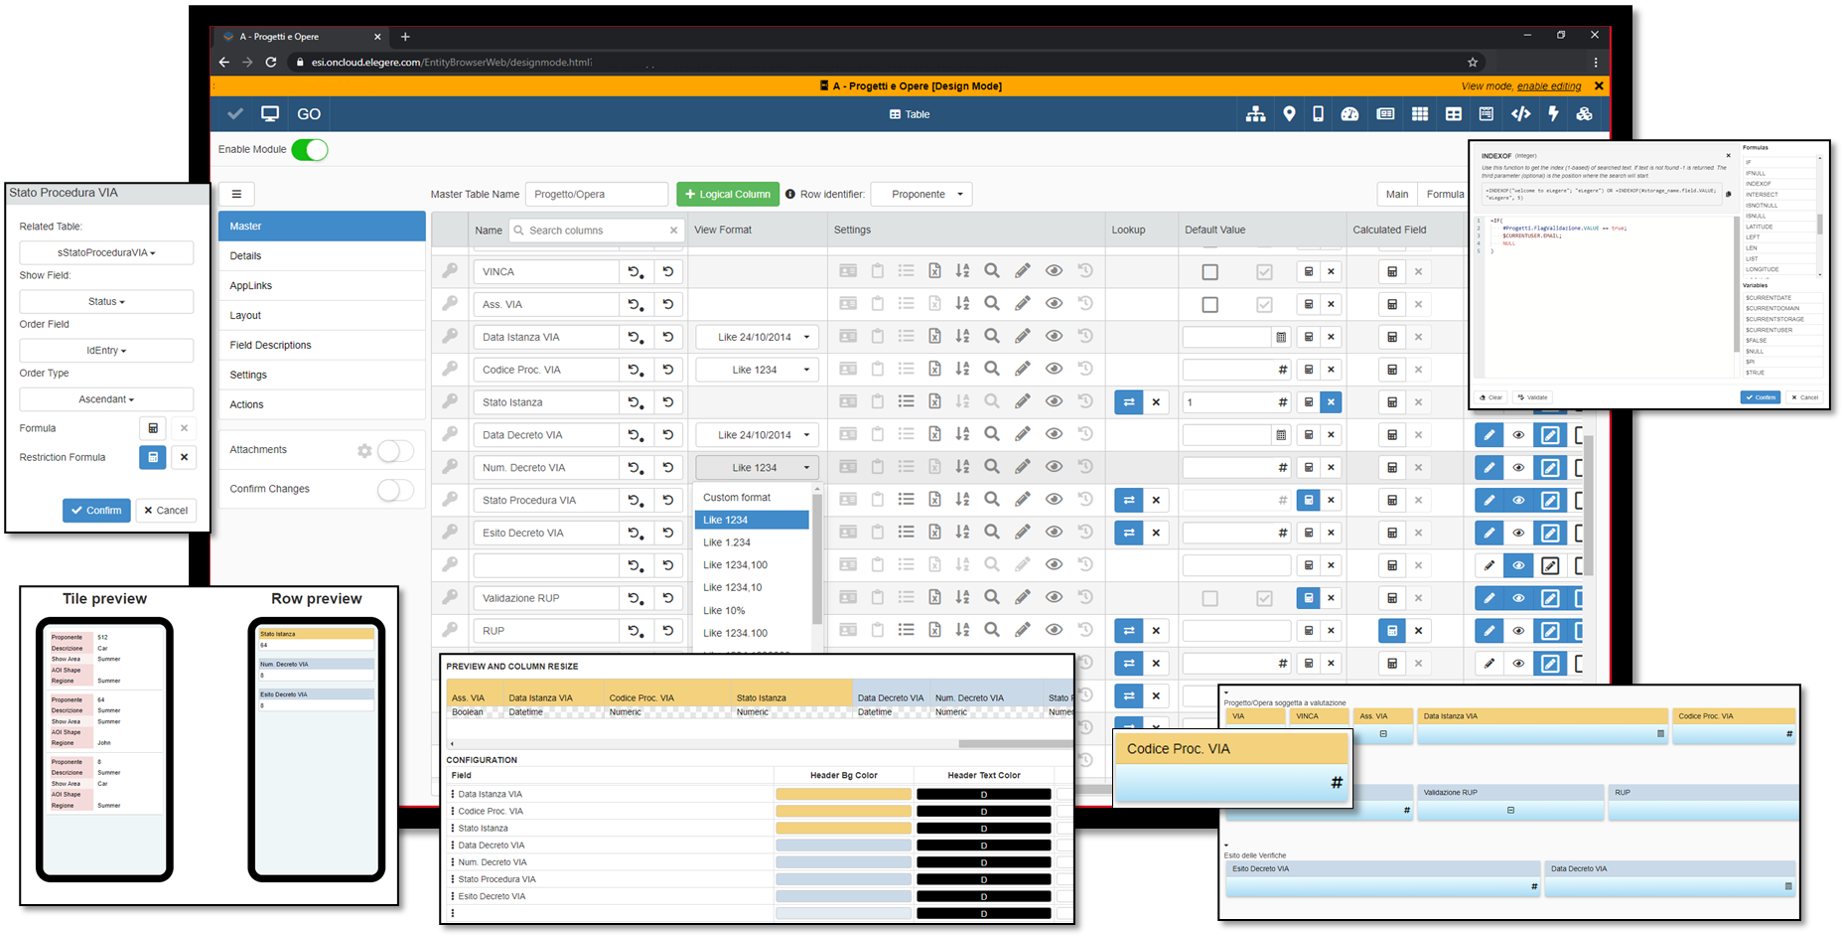Click the yellow Header Bg Color swatch for Stato Istanza
The image size is (1844, 938).
[x=843, y=828]
